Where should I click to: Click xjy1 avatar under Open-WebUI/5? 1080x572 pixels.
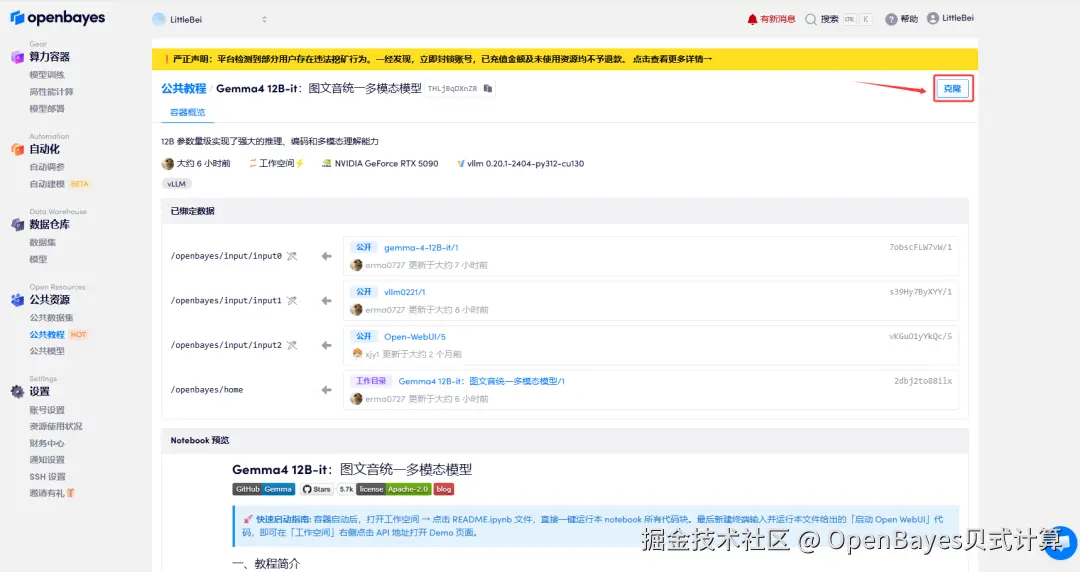[x=357, y=354]
